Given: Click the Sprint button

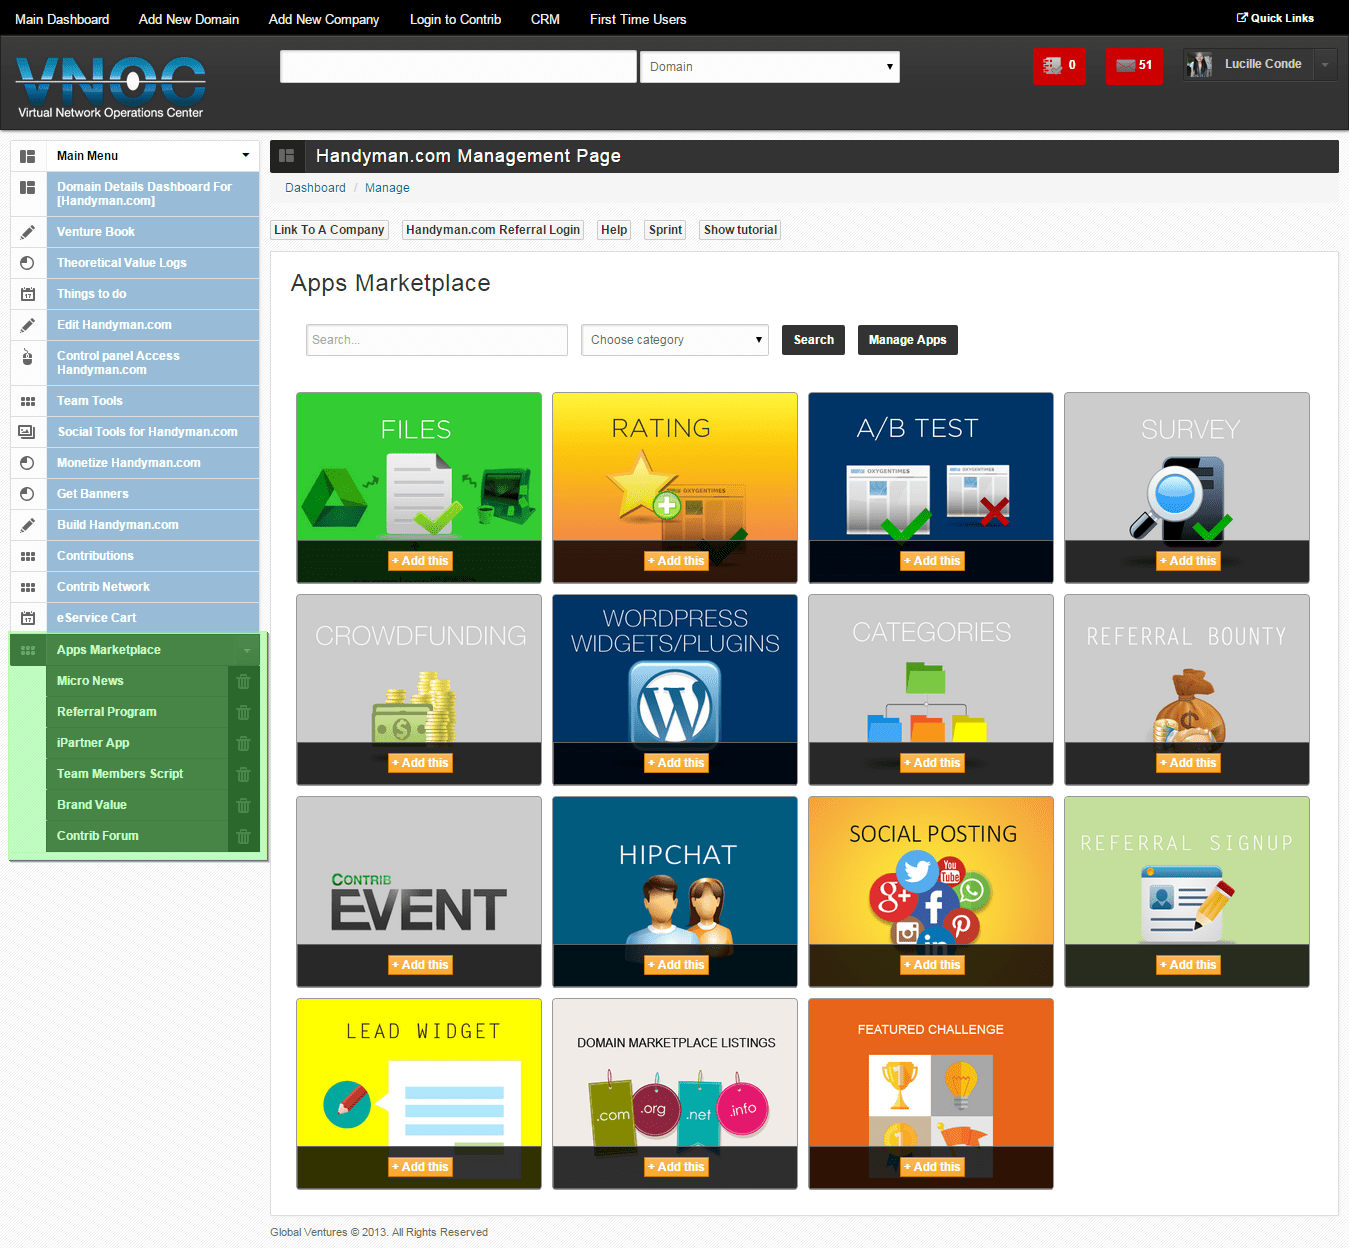Looking at the screenshot, I should coord(665,230).
